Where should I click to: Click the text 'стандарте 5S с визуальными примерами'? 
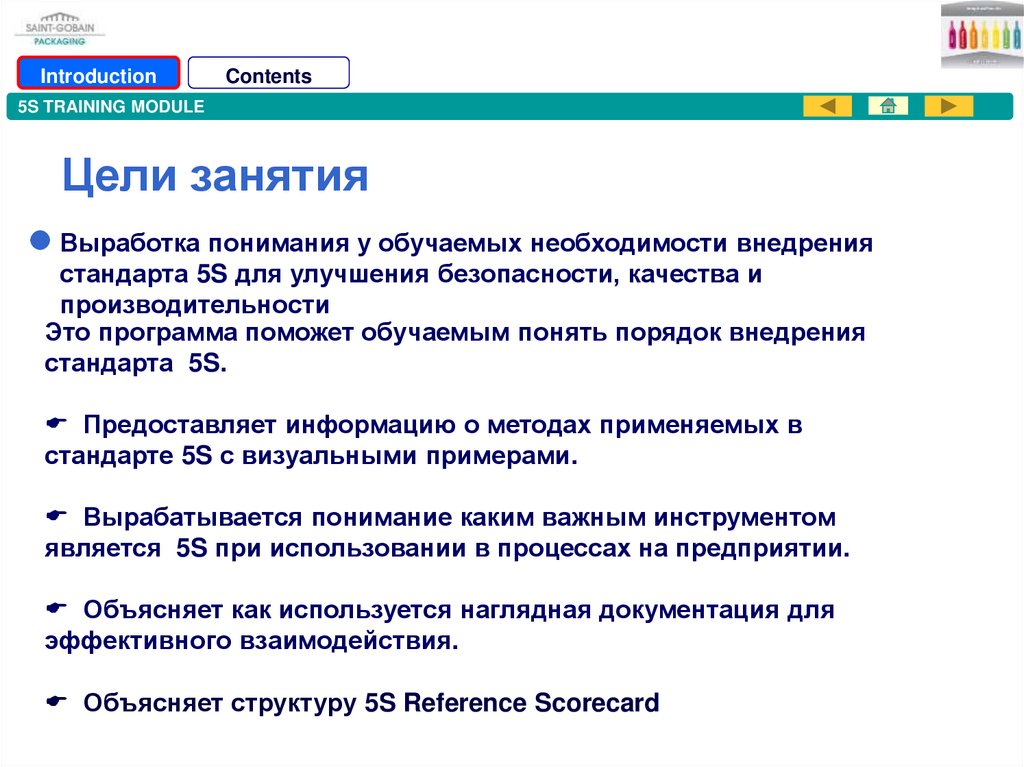tap(311, 456)
